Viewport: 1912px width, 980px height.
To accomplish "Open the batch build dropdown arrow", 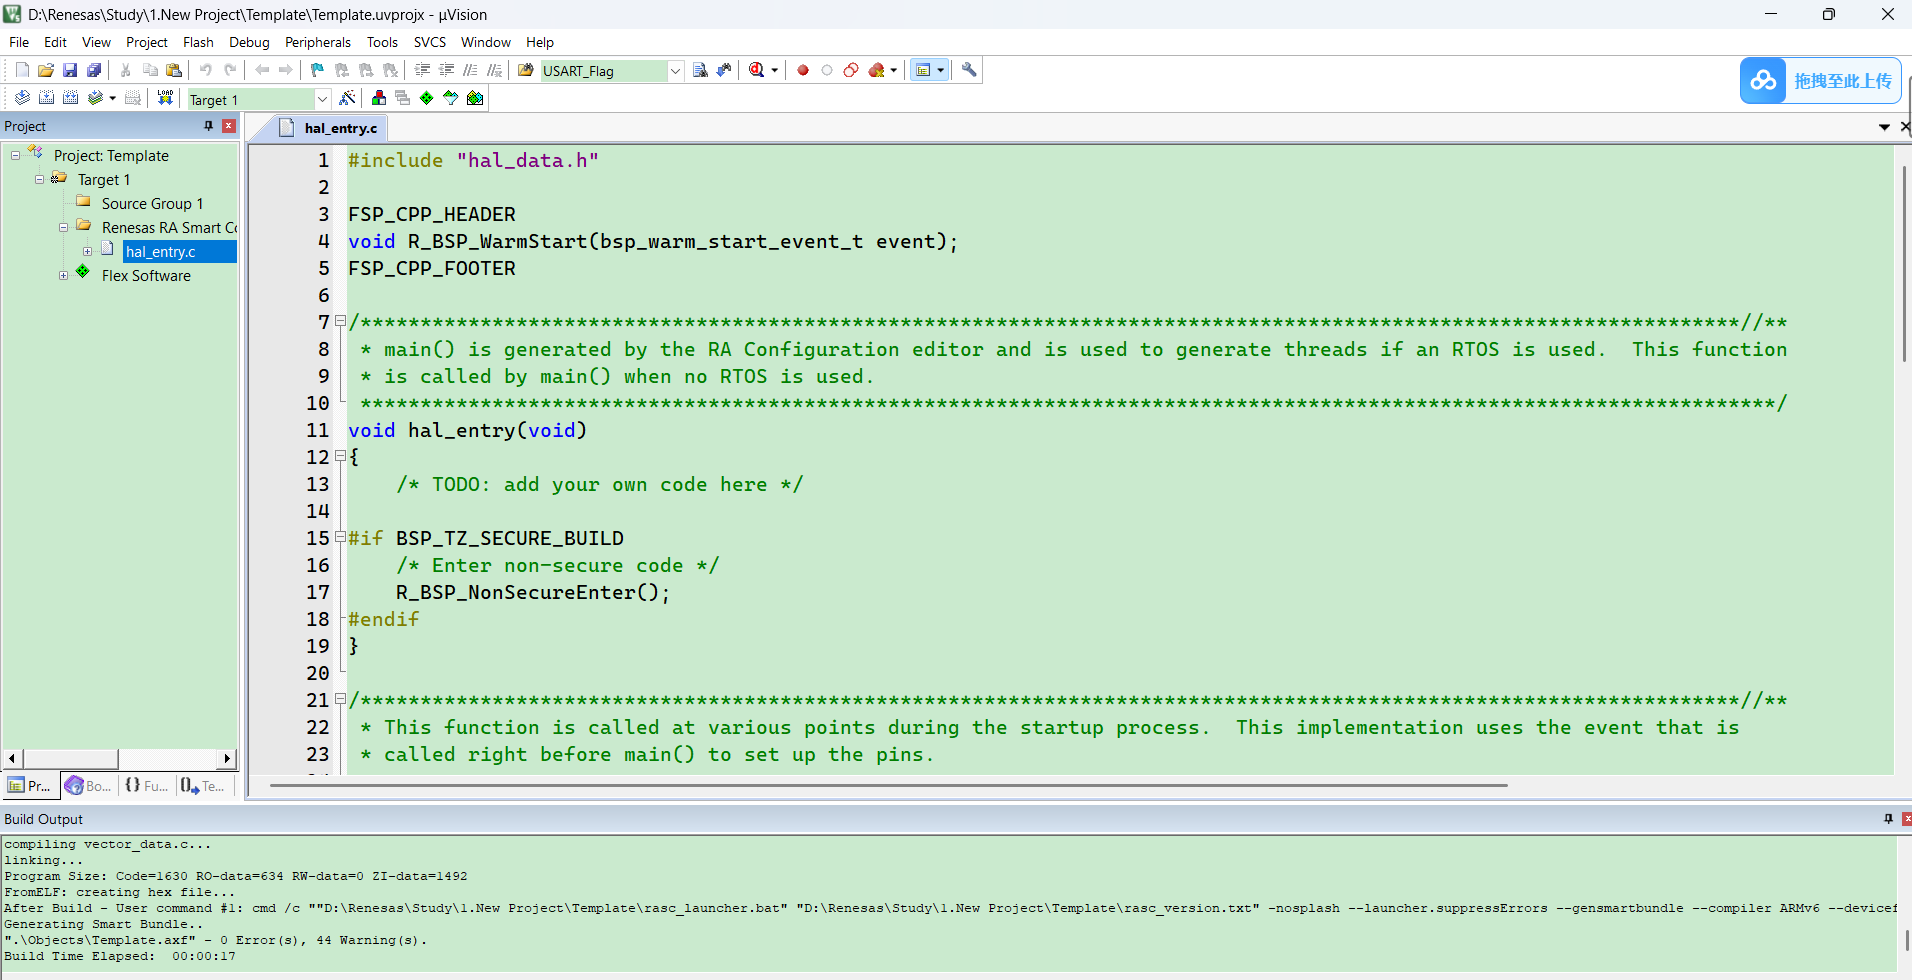I will point(112,98).
